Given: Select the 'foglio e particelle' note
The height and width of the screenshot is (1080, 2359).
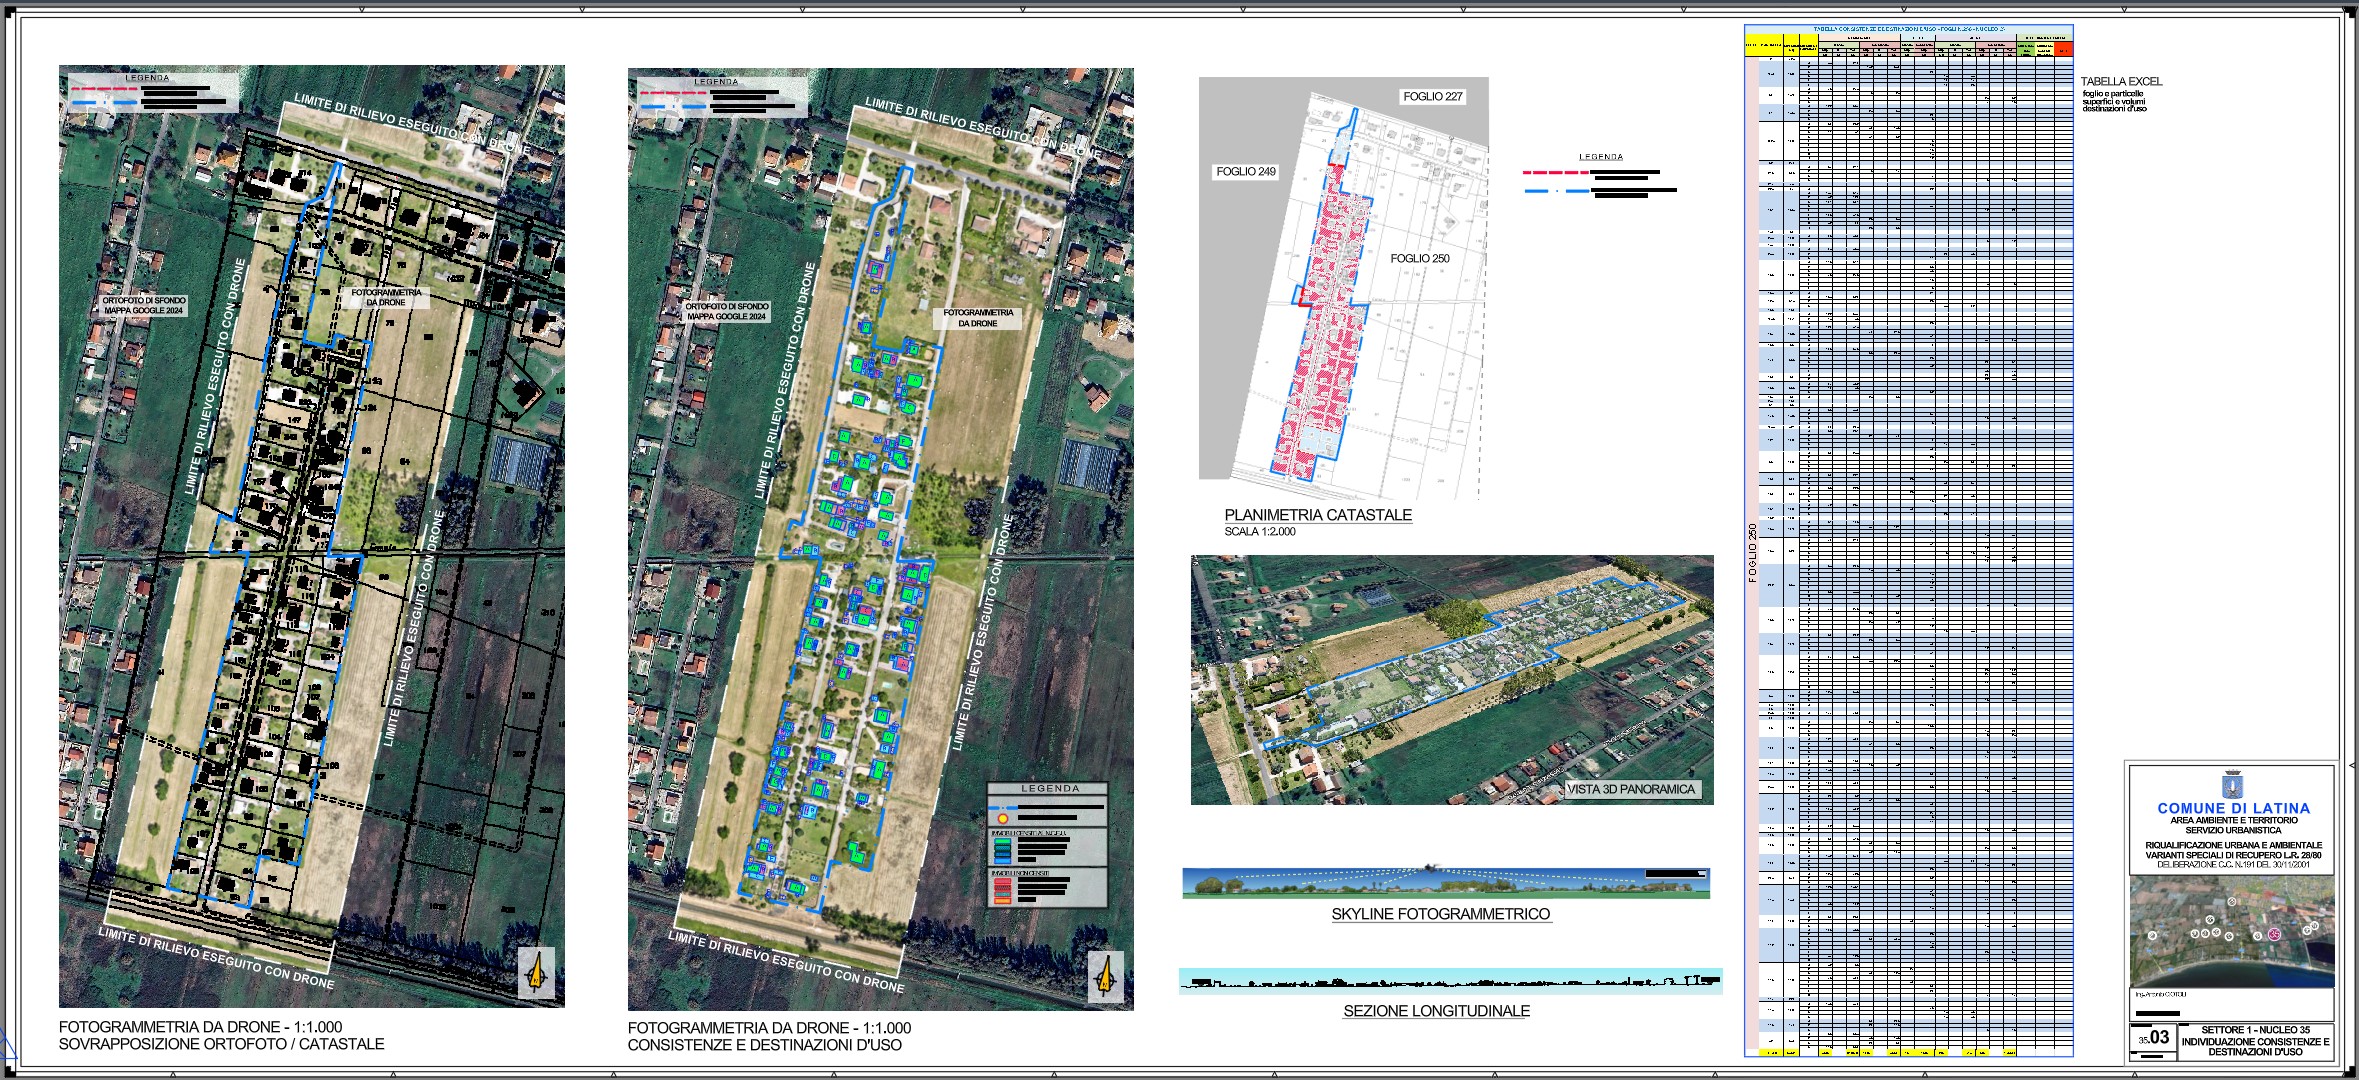Looking at the screenshot, I should pos(2113,94).
